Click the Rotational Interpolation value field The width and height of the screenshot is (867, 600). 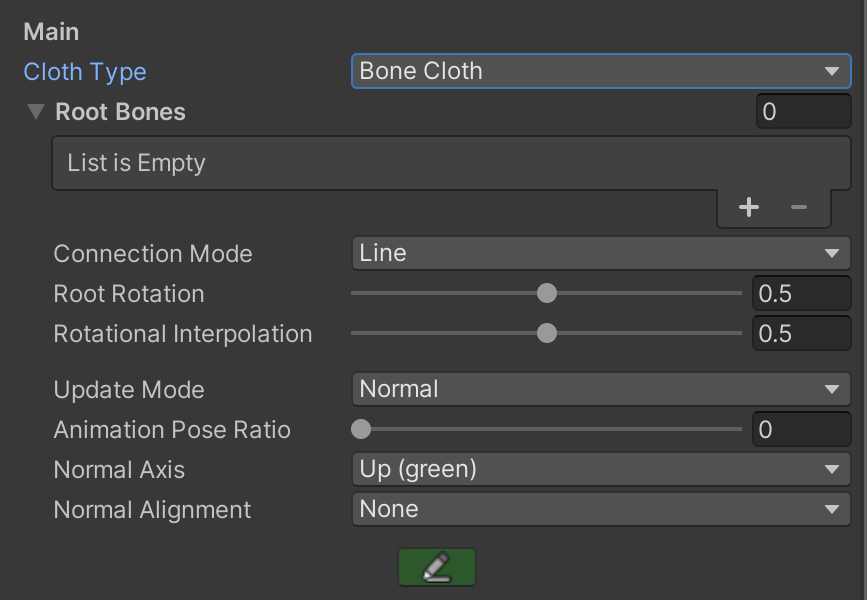click(800, 334)
